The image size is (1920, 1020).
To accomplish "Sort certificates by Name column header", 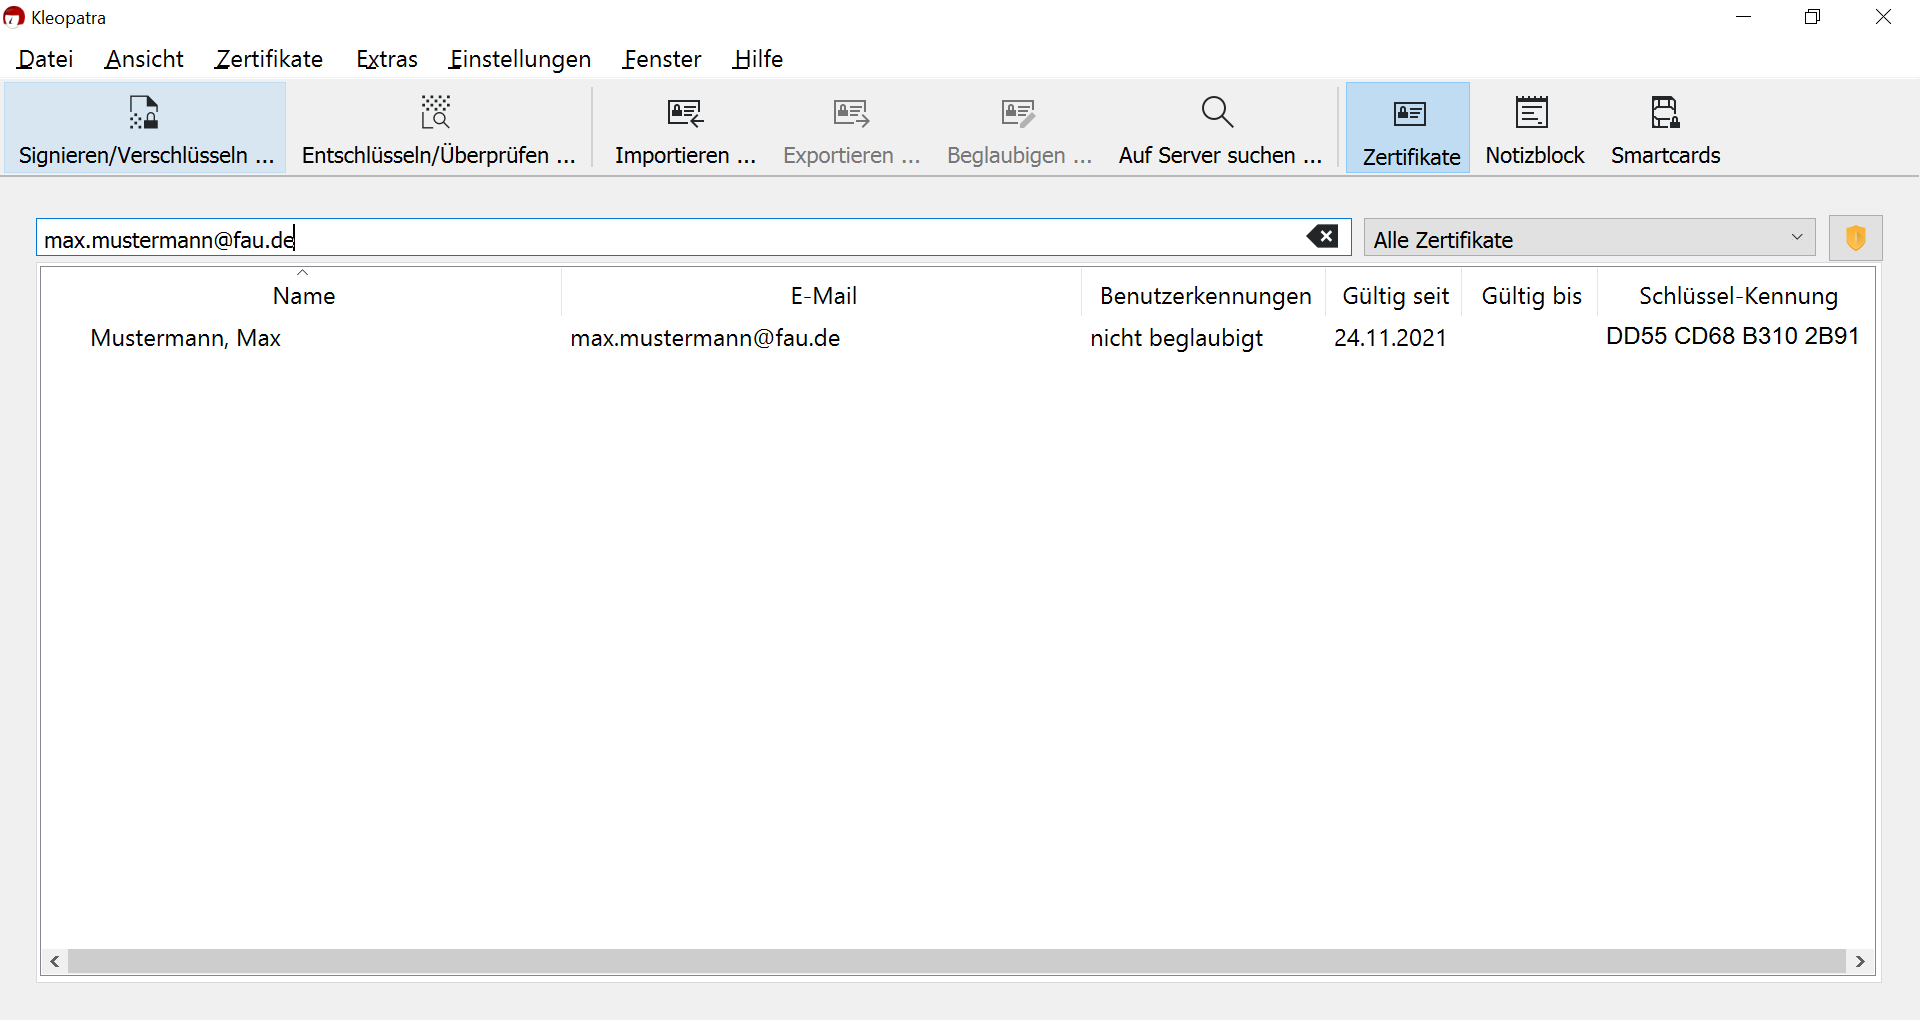I will point(303,296).
